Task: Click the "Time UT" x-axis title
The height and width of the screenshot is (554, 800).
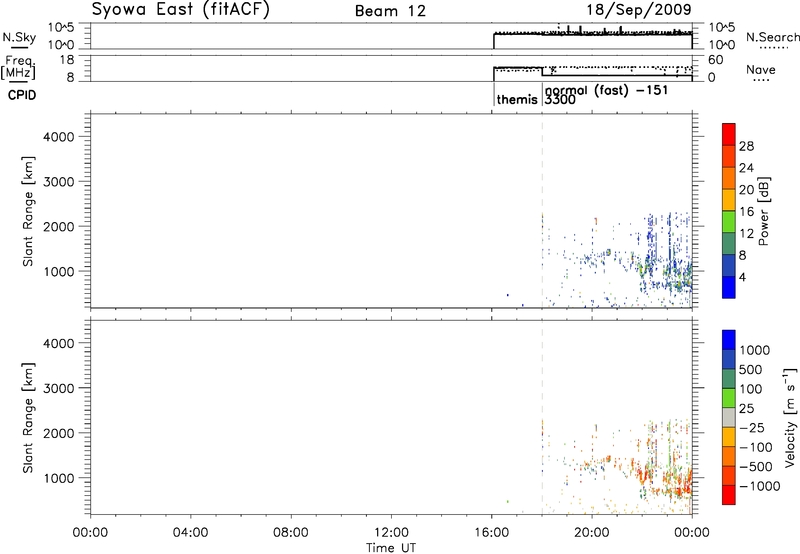Action: (391, 548)
